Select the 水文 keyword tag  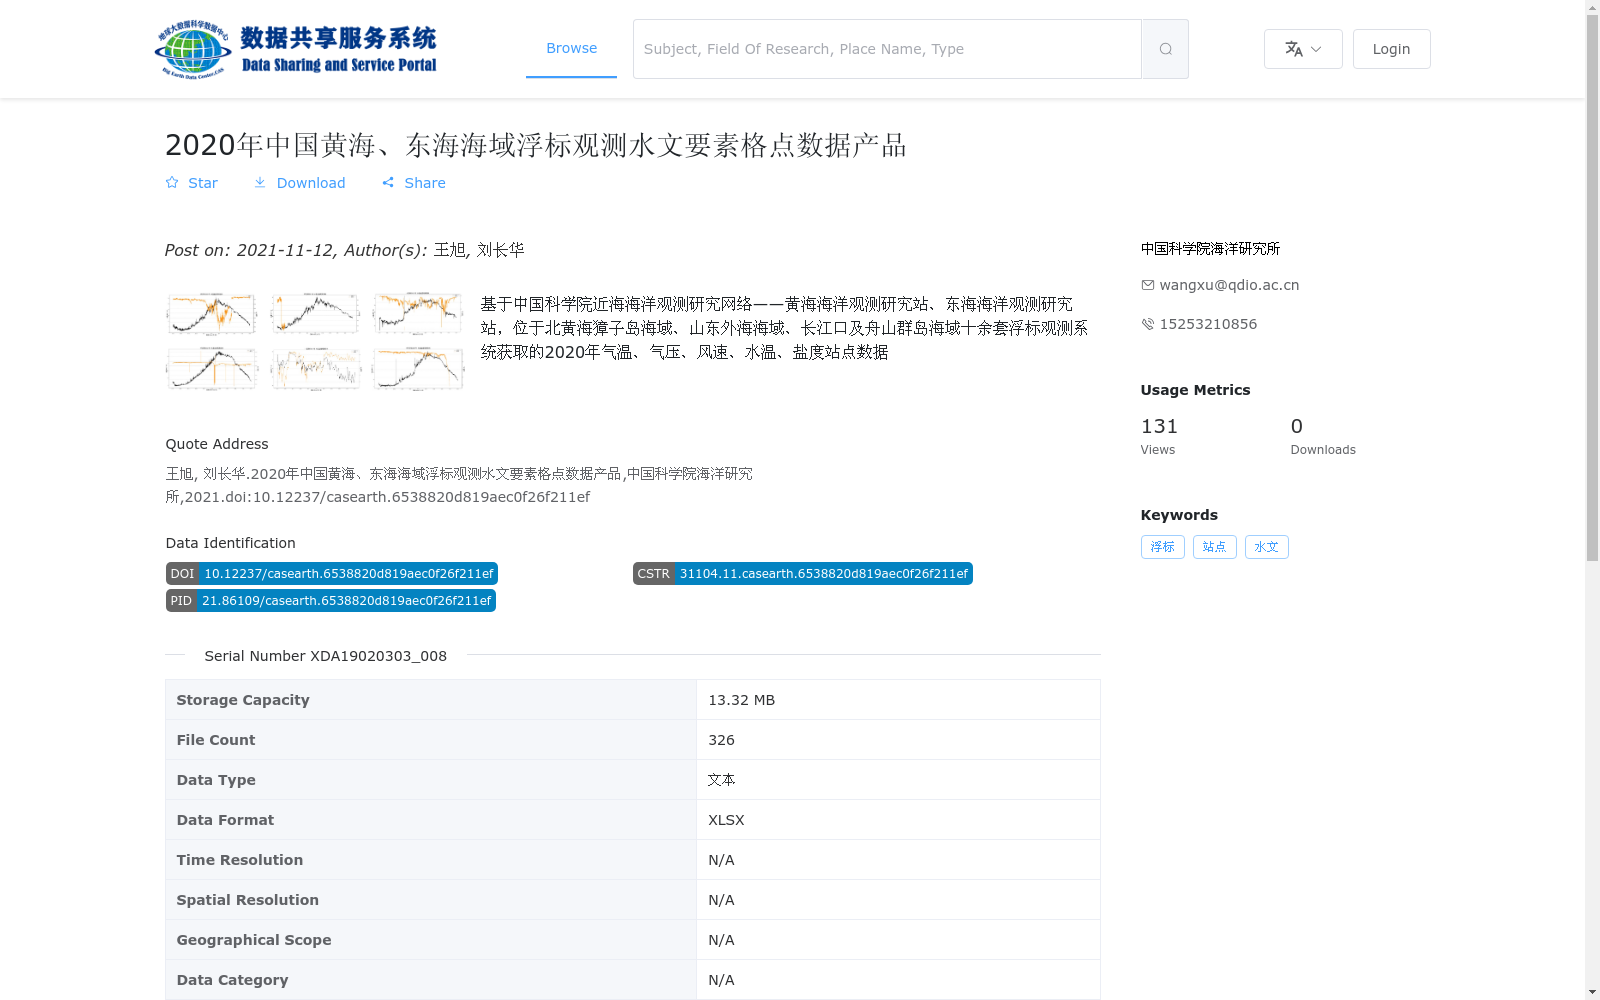pos(1267,547)
